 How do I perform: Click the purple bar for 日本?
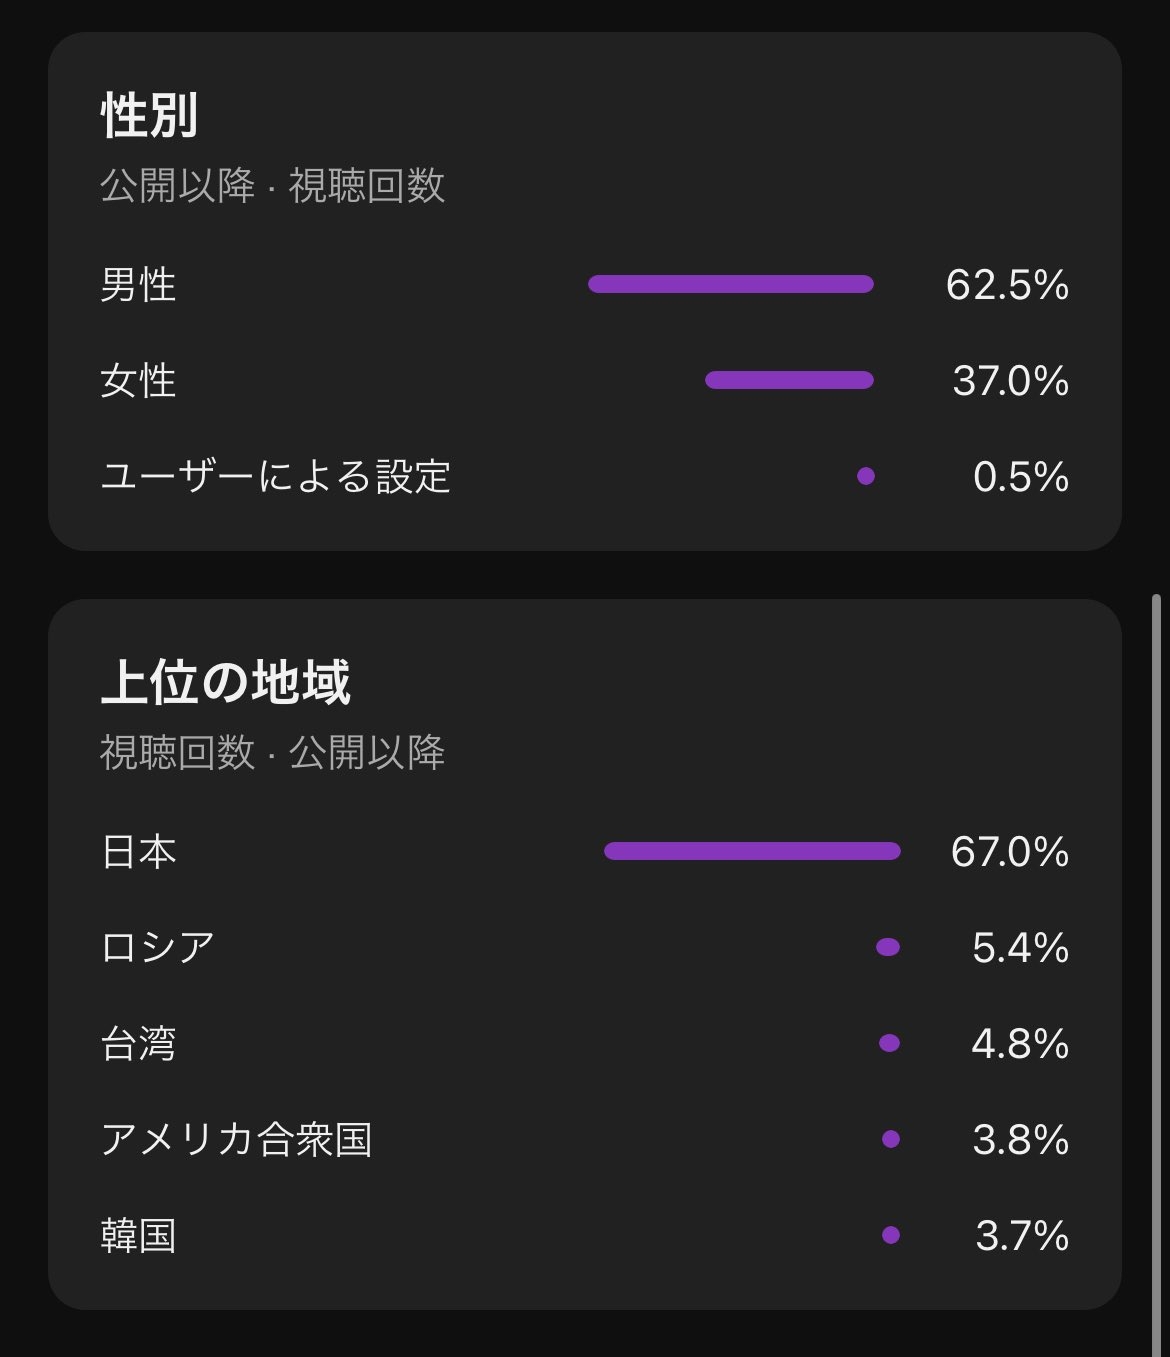point(752,851)
